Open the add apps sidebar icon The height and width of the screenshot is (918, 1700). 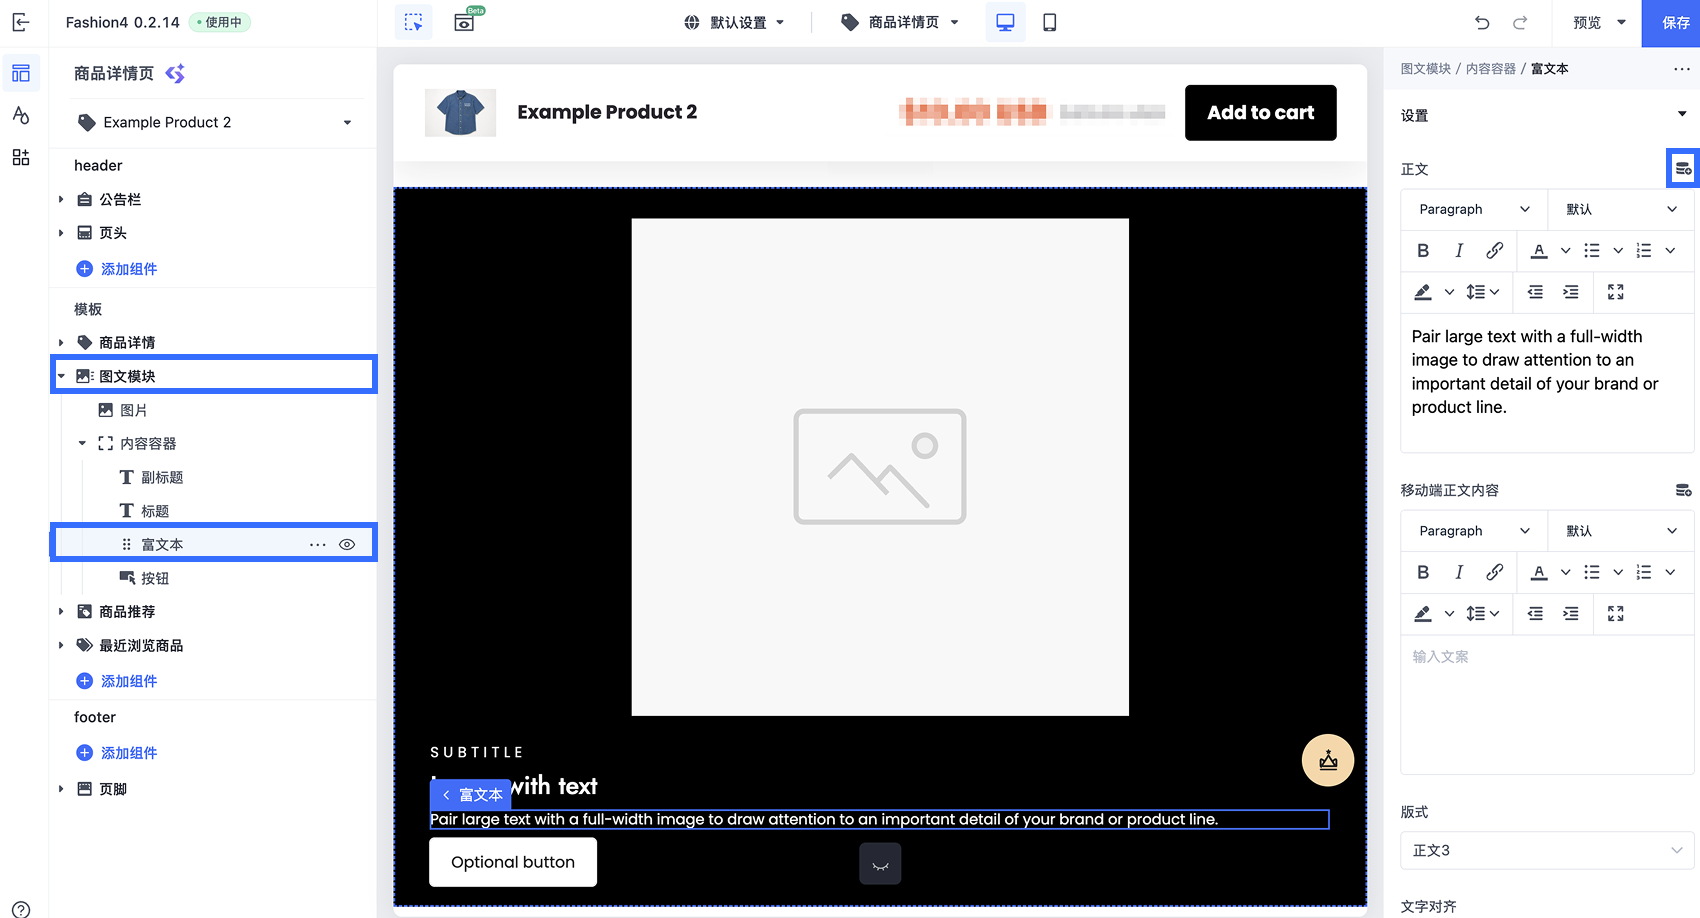(x=21, y=157)
